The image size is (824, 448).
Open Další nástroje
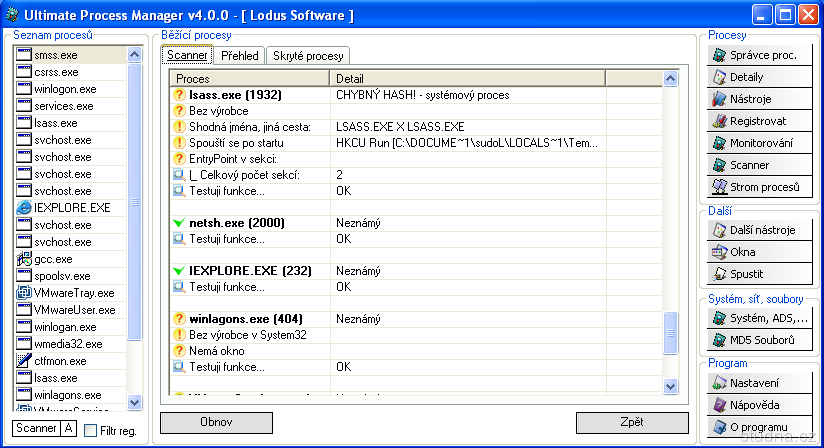pyautogui.click(x=759, y=230)
